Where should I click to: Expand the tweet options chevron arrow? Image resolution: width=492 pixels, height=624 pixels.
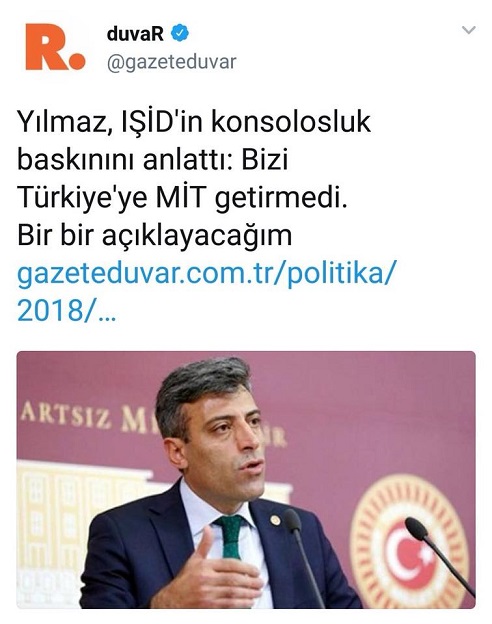coord(469,30)
